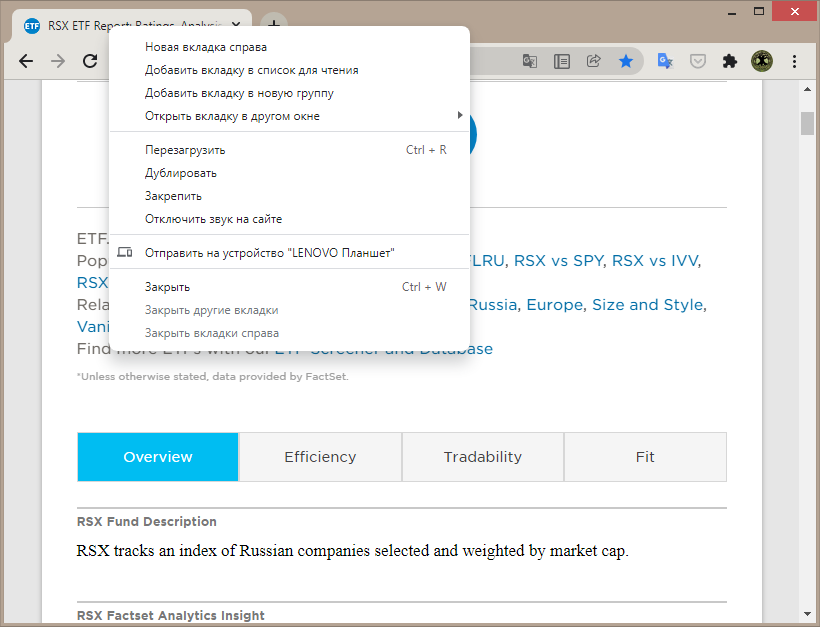This screenshot has height=627, width=820.
Task: Reload the page with the refresh icon
Action: click(90, 61)
